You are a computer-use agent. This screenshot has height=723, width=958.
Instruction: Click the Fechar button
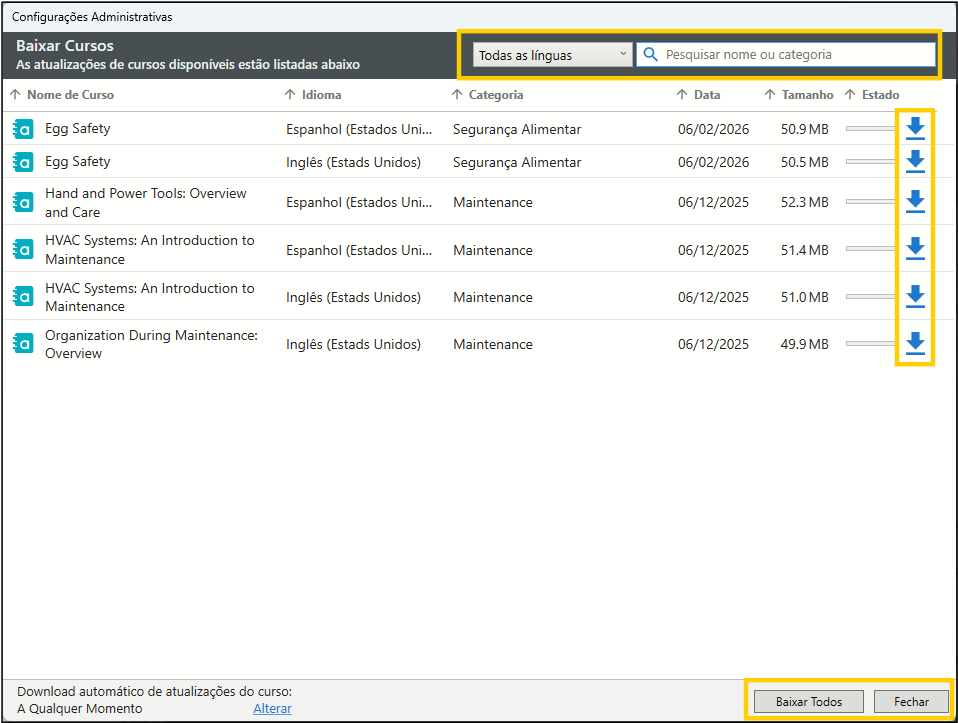(x=911, y=702)
